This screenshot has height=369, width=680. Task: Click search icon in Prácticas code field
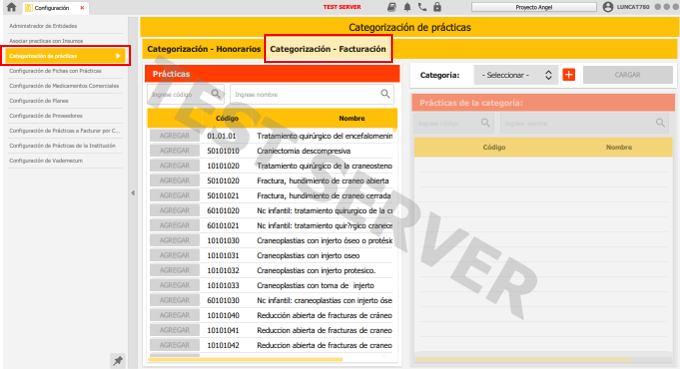216,94
